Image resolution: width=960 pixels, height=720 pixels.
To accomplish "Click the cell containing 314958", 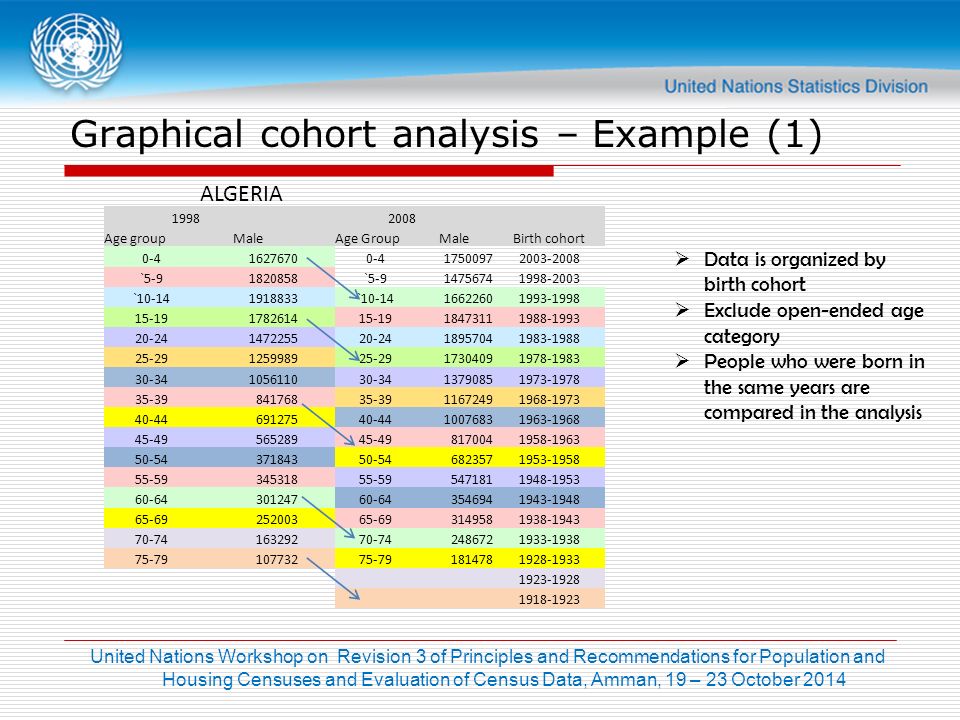I will pos(471,519).
